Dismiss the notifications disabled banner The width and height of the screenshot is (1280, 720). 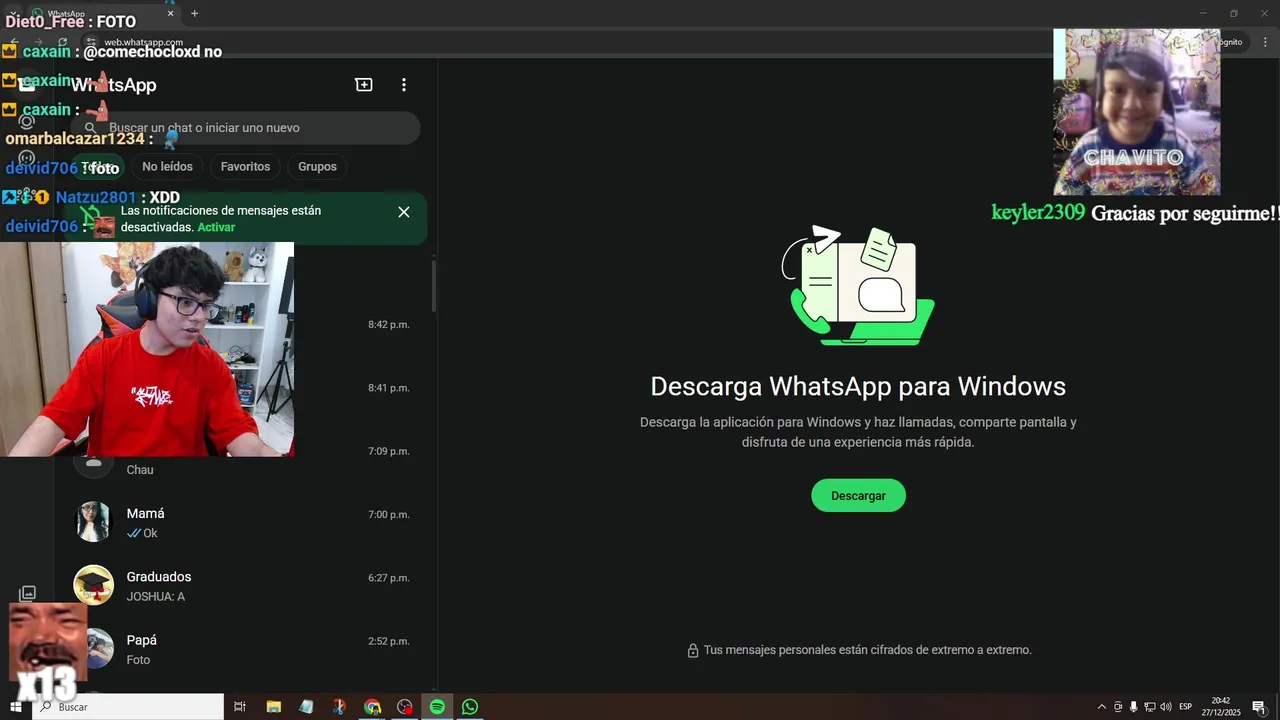(x=404, y=212)
